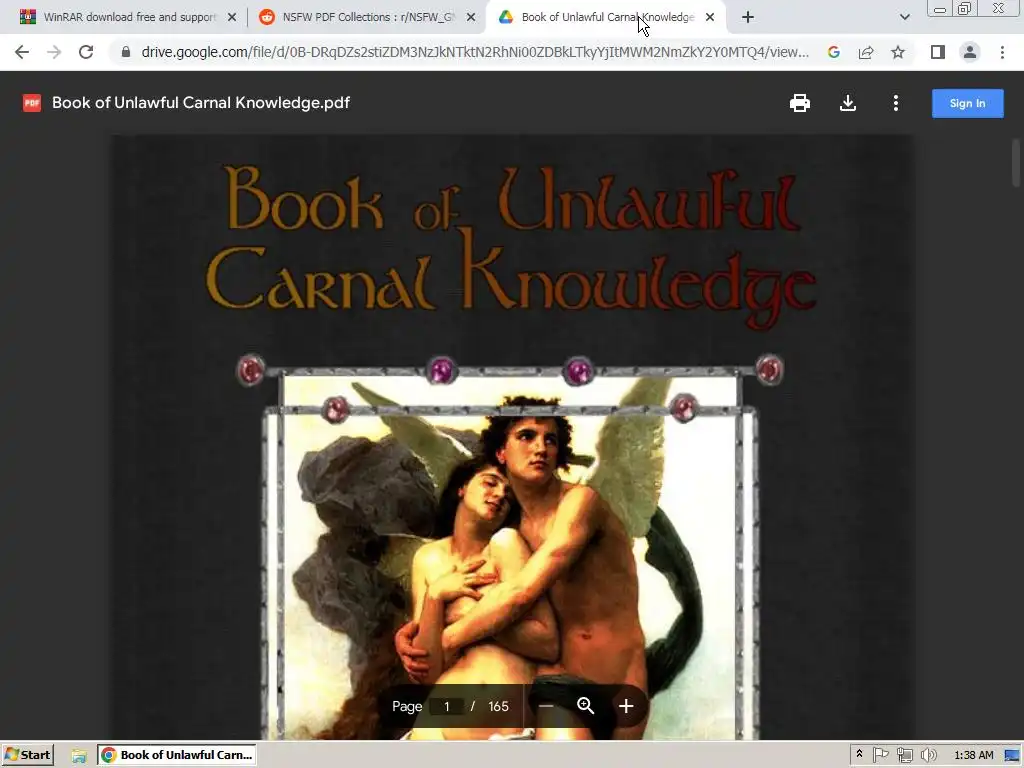Click file name Book of Unlawful Carnal Knowledge.pdf
This screenshot has height=768, width=1024.
pos(200,103)
